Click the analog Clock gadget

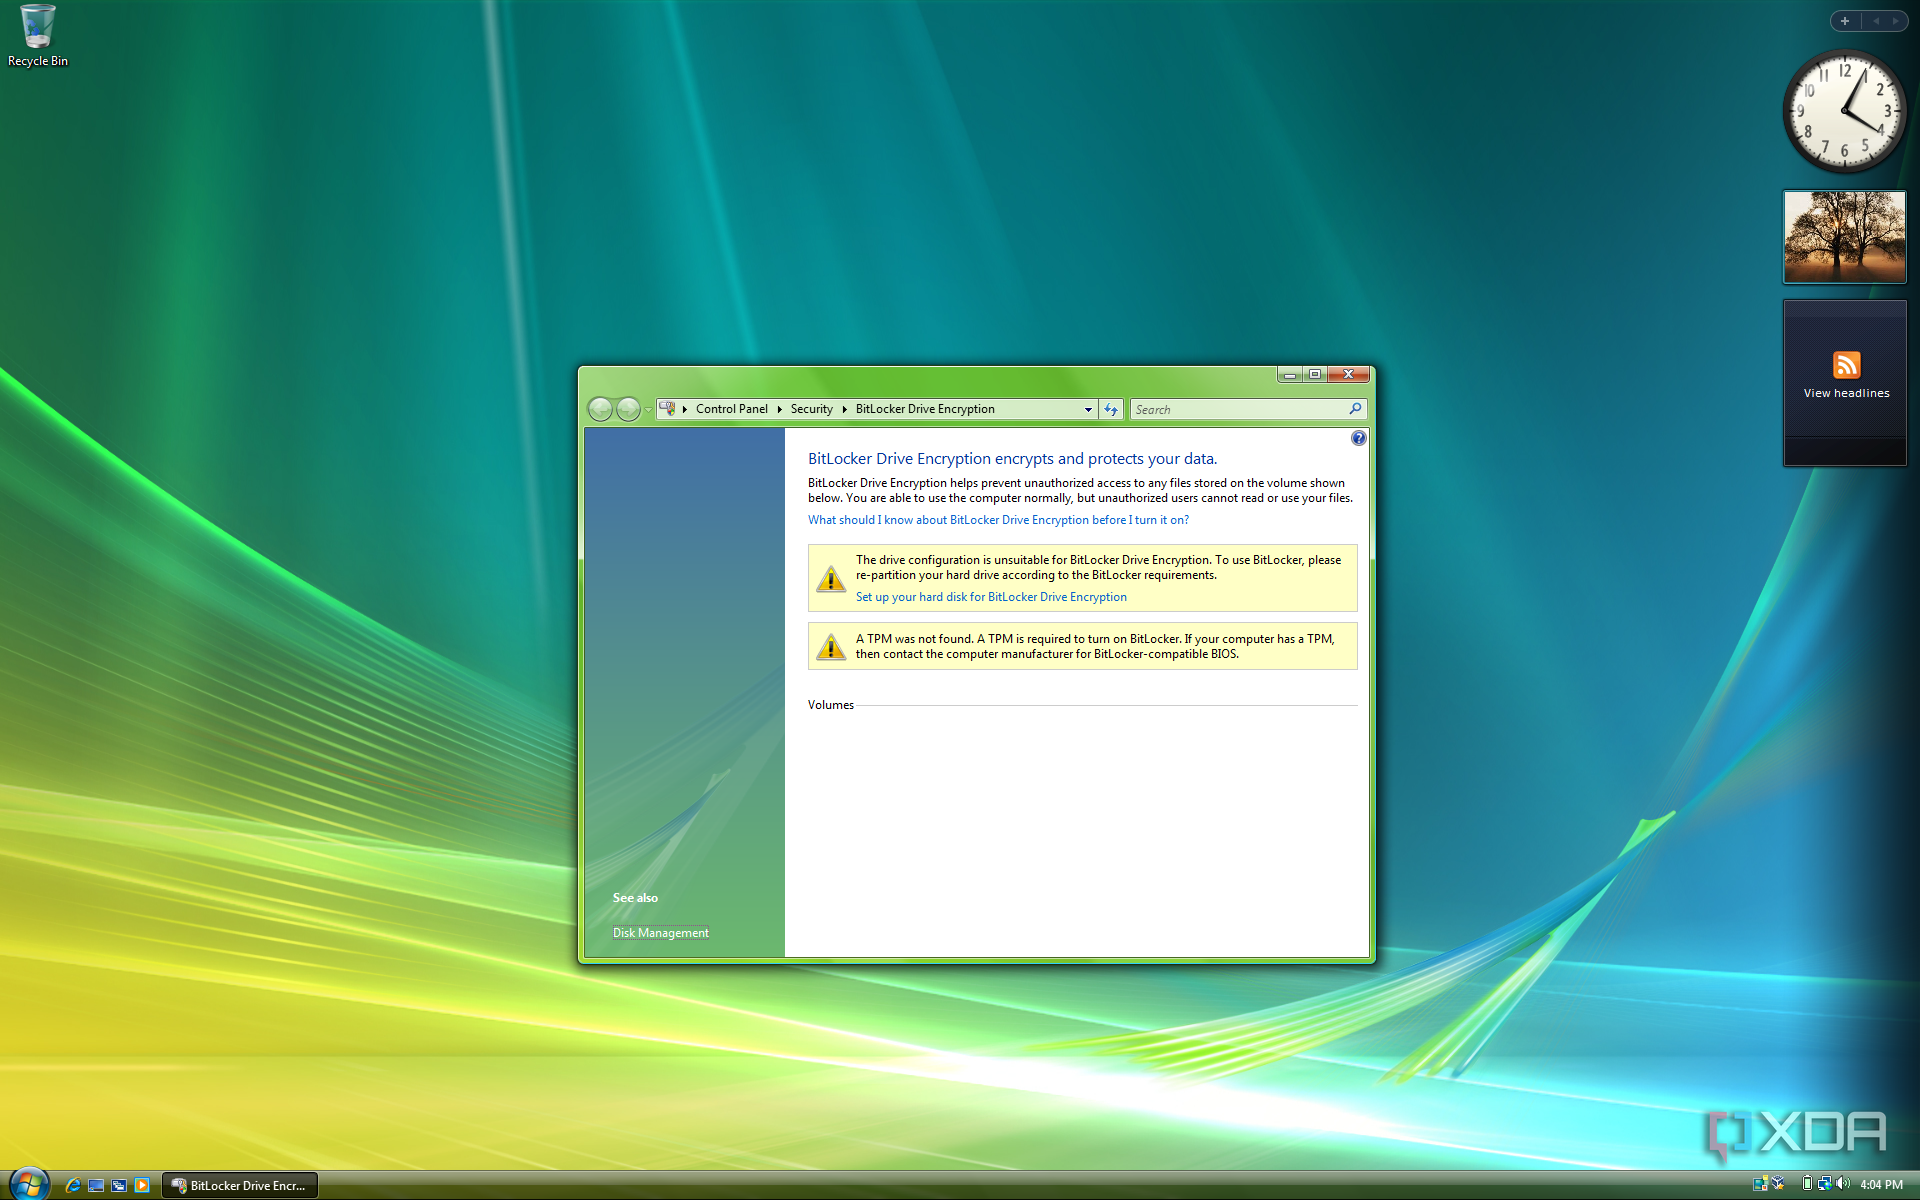click(x=1845, y=111)
